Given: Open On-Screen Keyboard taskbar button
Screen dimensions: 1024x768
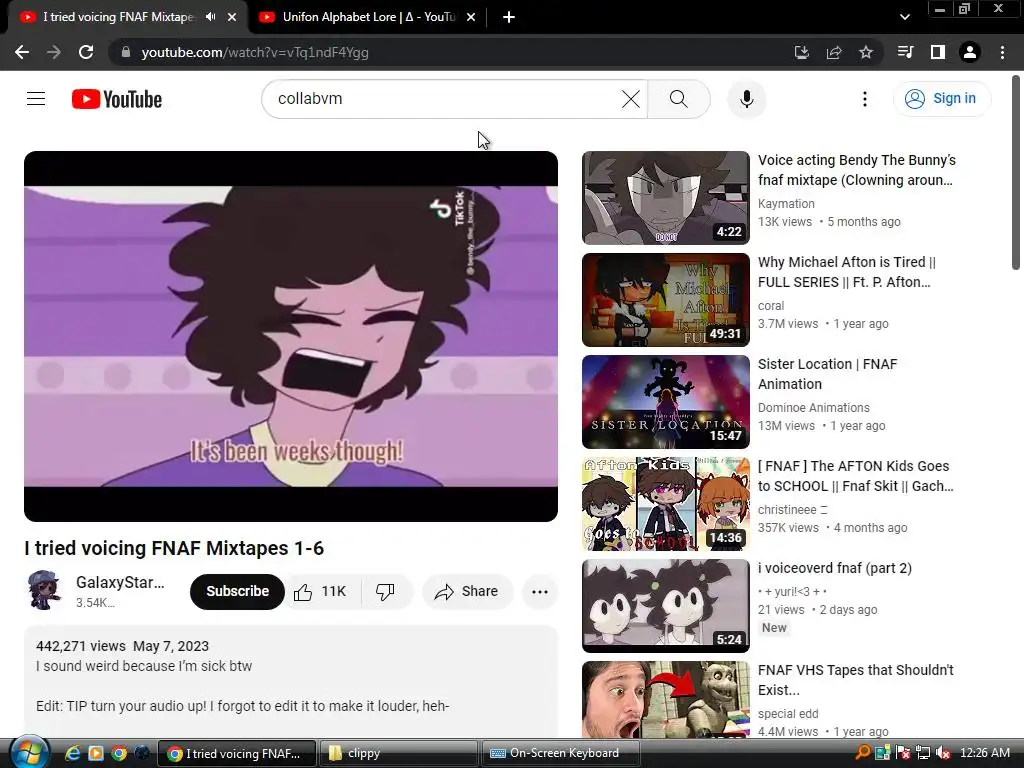Looking at the screenshot, I should click(x=560, y=754).
